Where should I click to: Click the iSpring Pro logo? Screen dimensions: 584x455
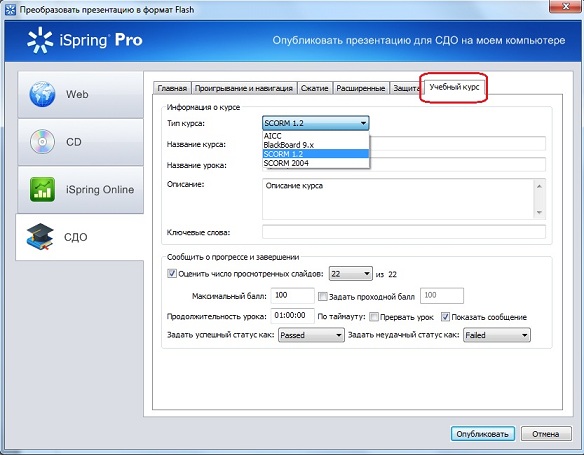coord(85,40)
